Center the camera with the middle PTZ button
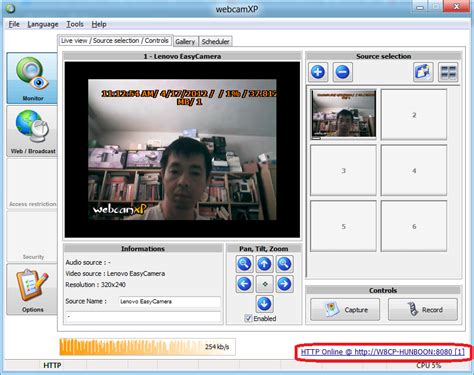Screen dimensions: 474x375 (x=264, y=284)
